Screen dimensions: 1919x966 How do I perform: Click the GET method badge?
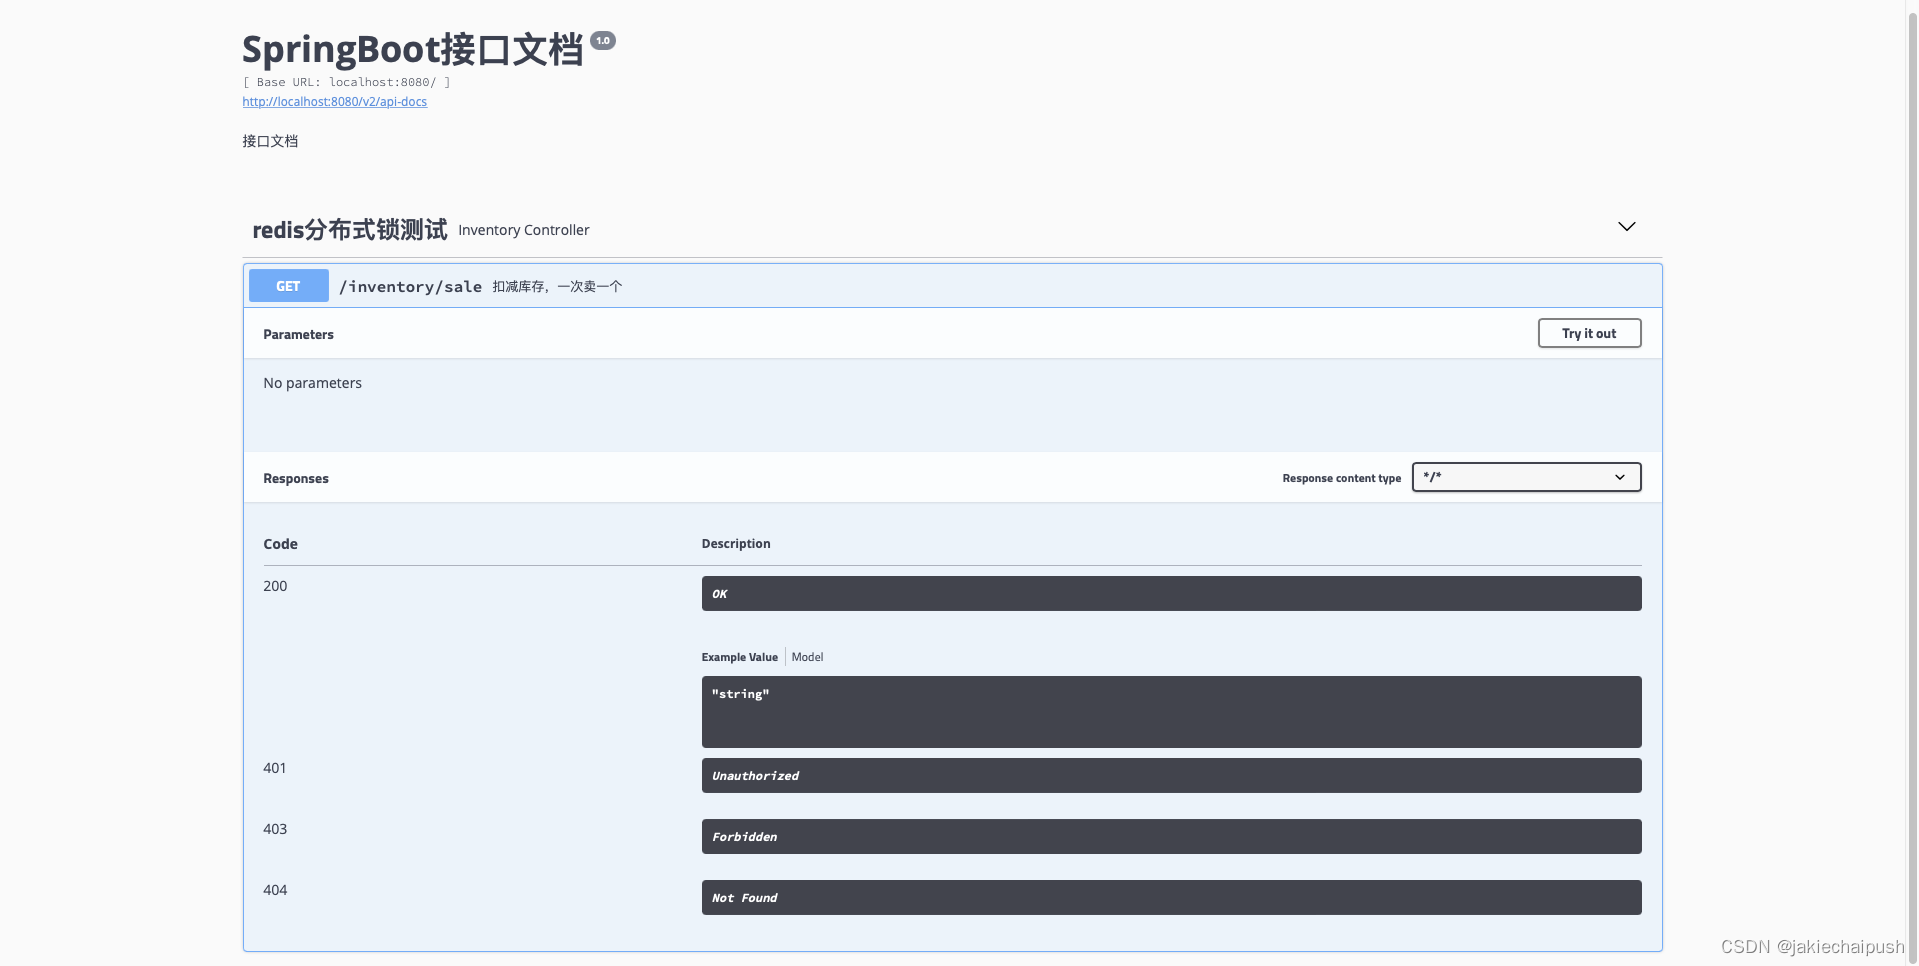(288, 286)
